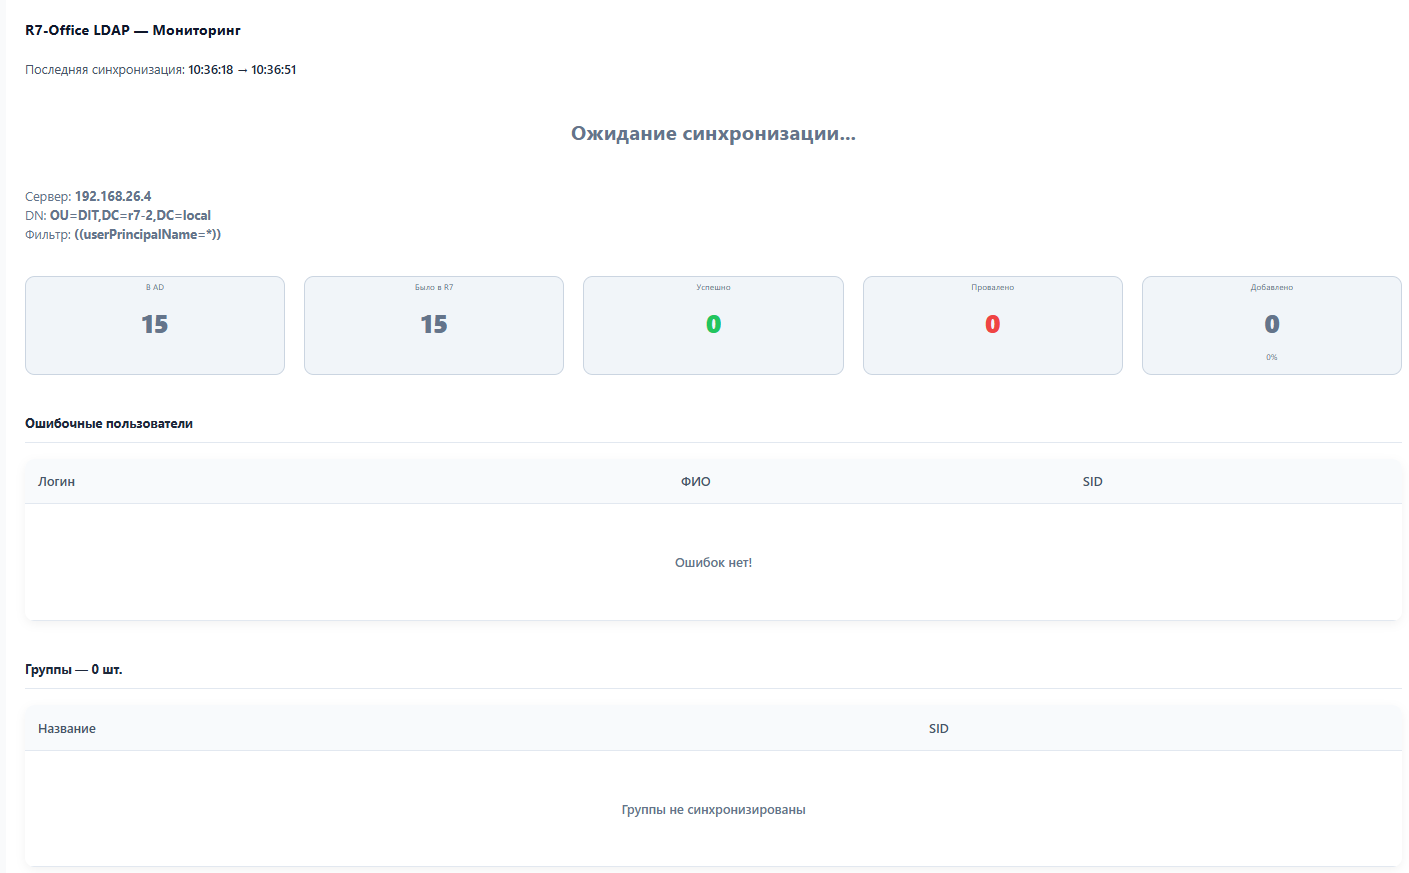Click the Группы — 0 шт. section heading
Viewport: 1409px width, 873px height.
click(x=74, y=670)
